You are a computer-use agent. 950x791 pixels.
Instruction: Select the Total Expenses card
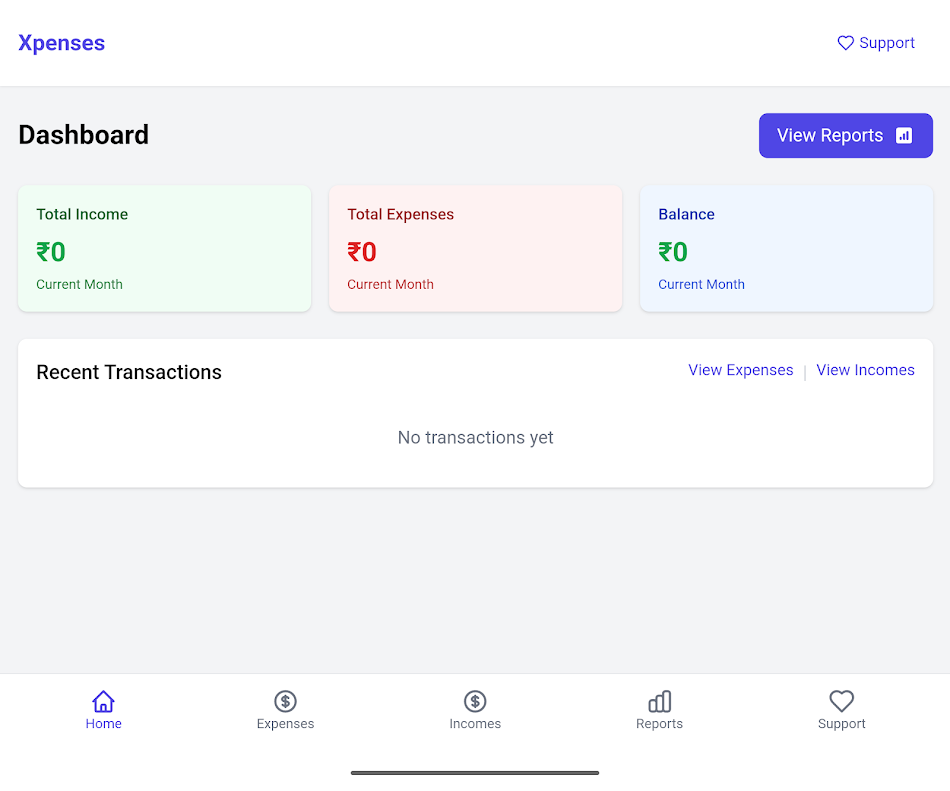coord(475,248)
